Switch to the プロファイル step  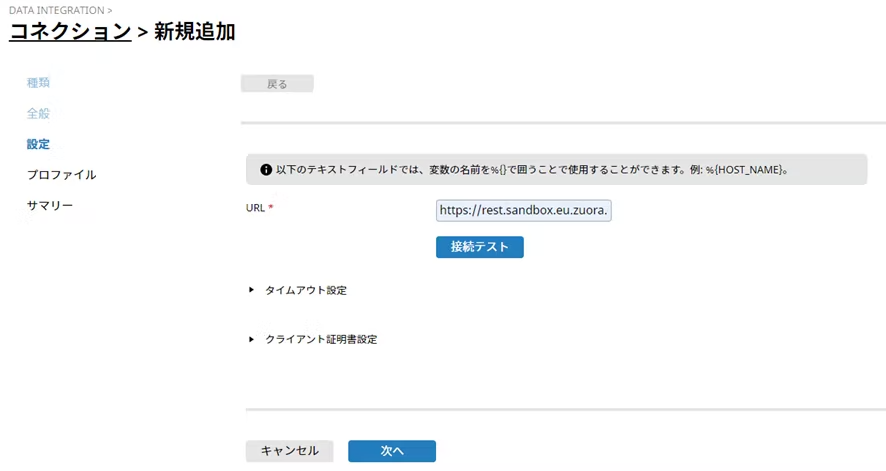coord(61,175)
